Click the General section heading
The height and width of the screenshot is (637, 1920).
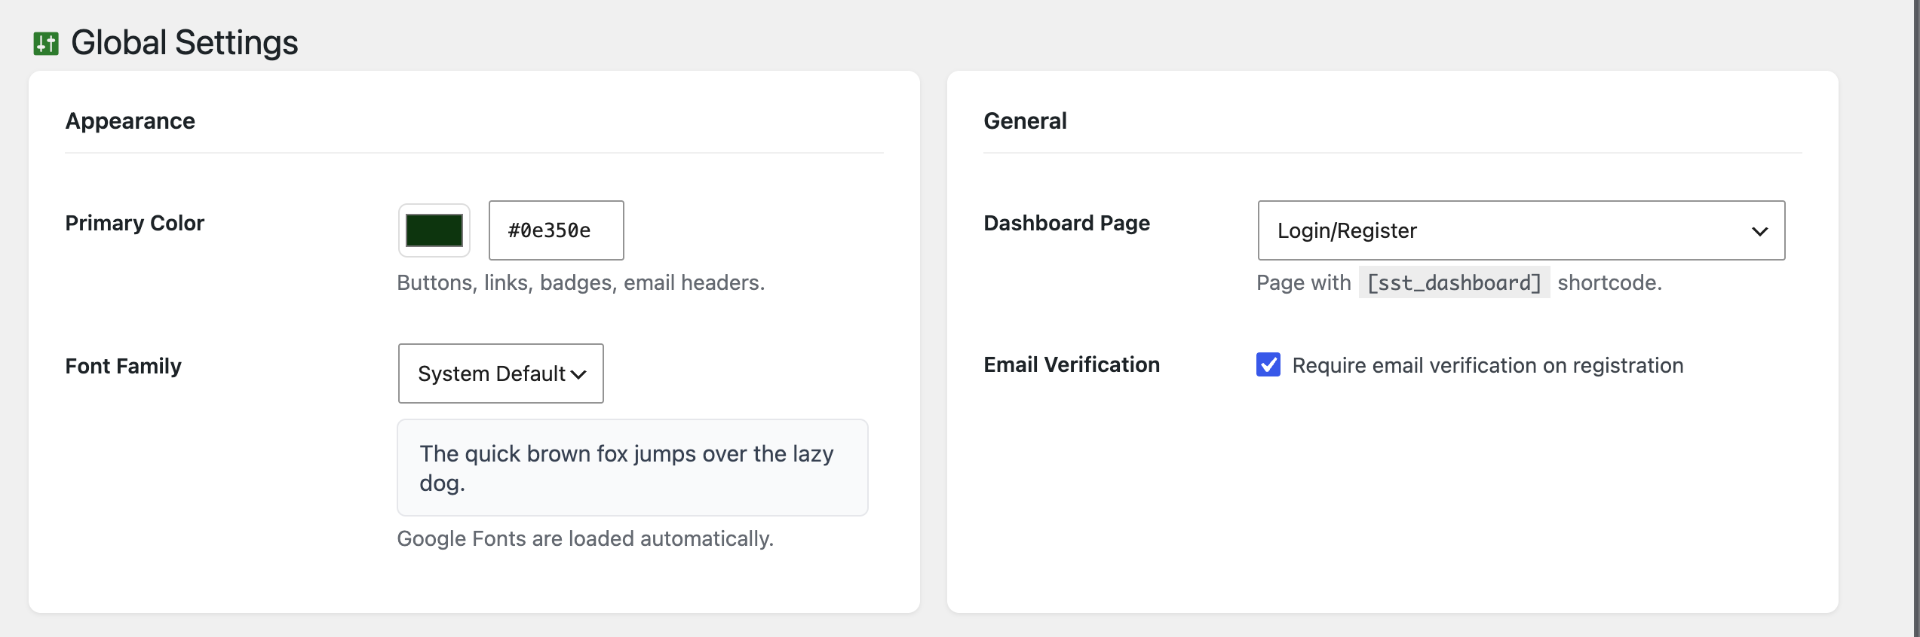click(x=1025, y=121)
